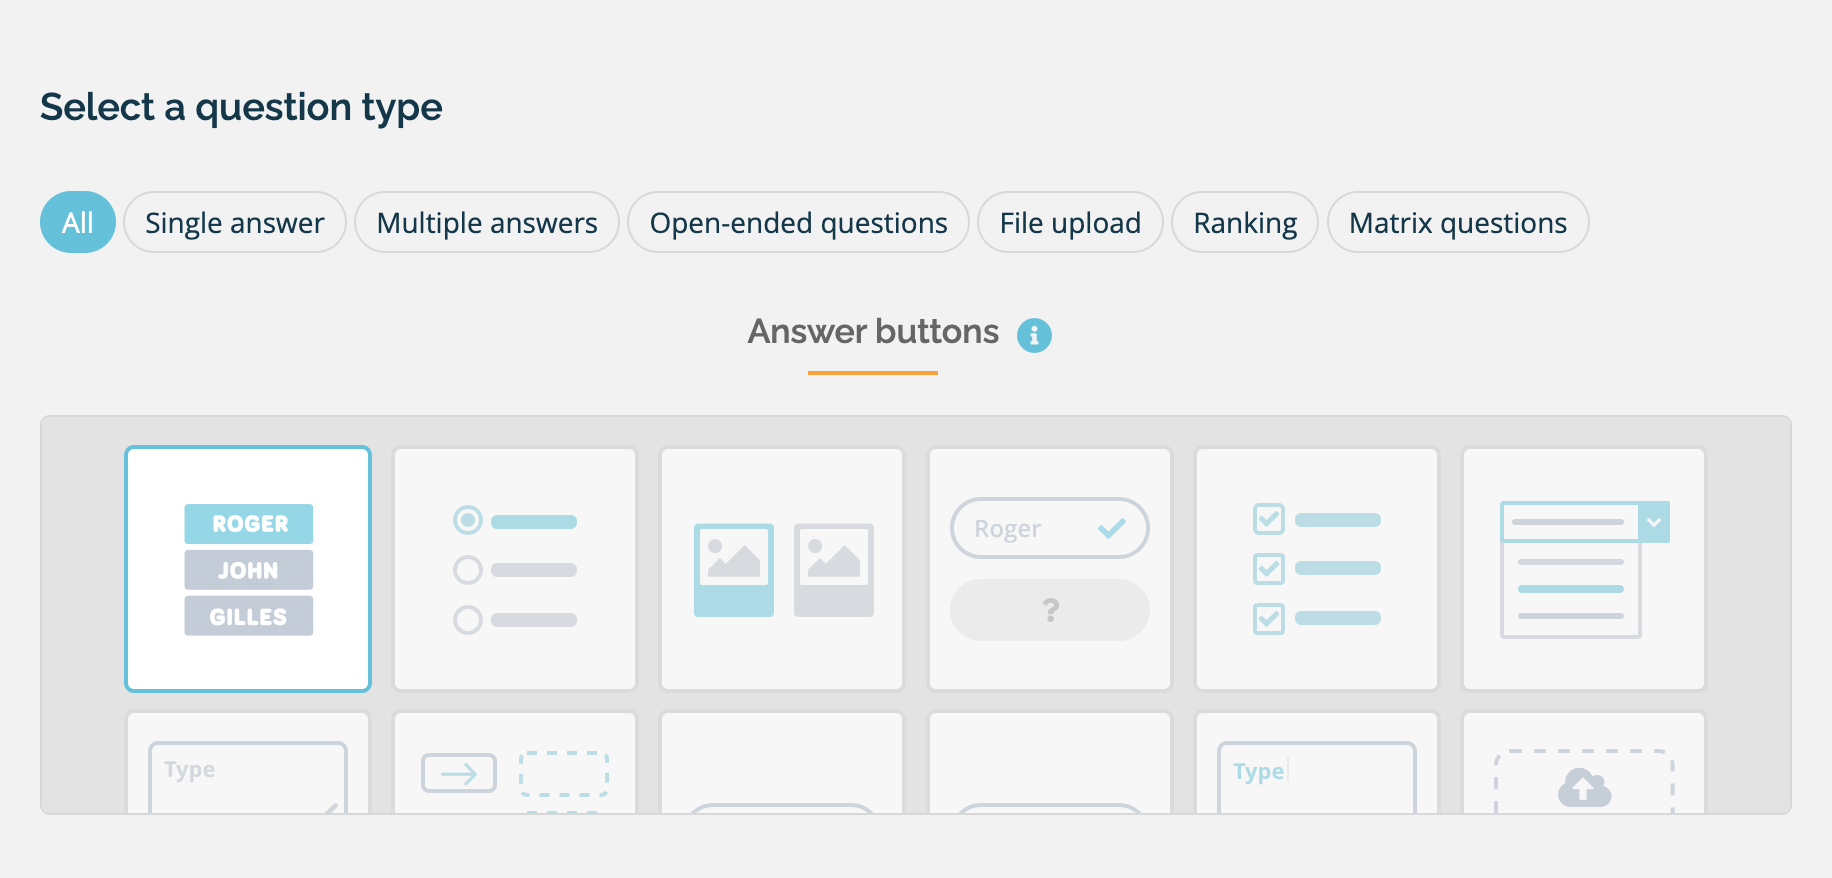Image resolution: width=1832 pixels, height=878 pixels.
Task: Select the Roger/John/Gilles answer buttons tile
Action: point(248,568)
